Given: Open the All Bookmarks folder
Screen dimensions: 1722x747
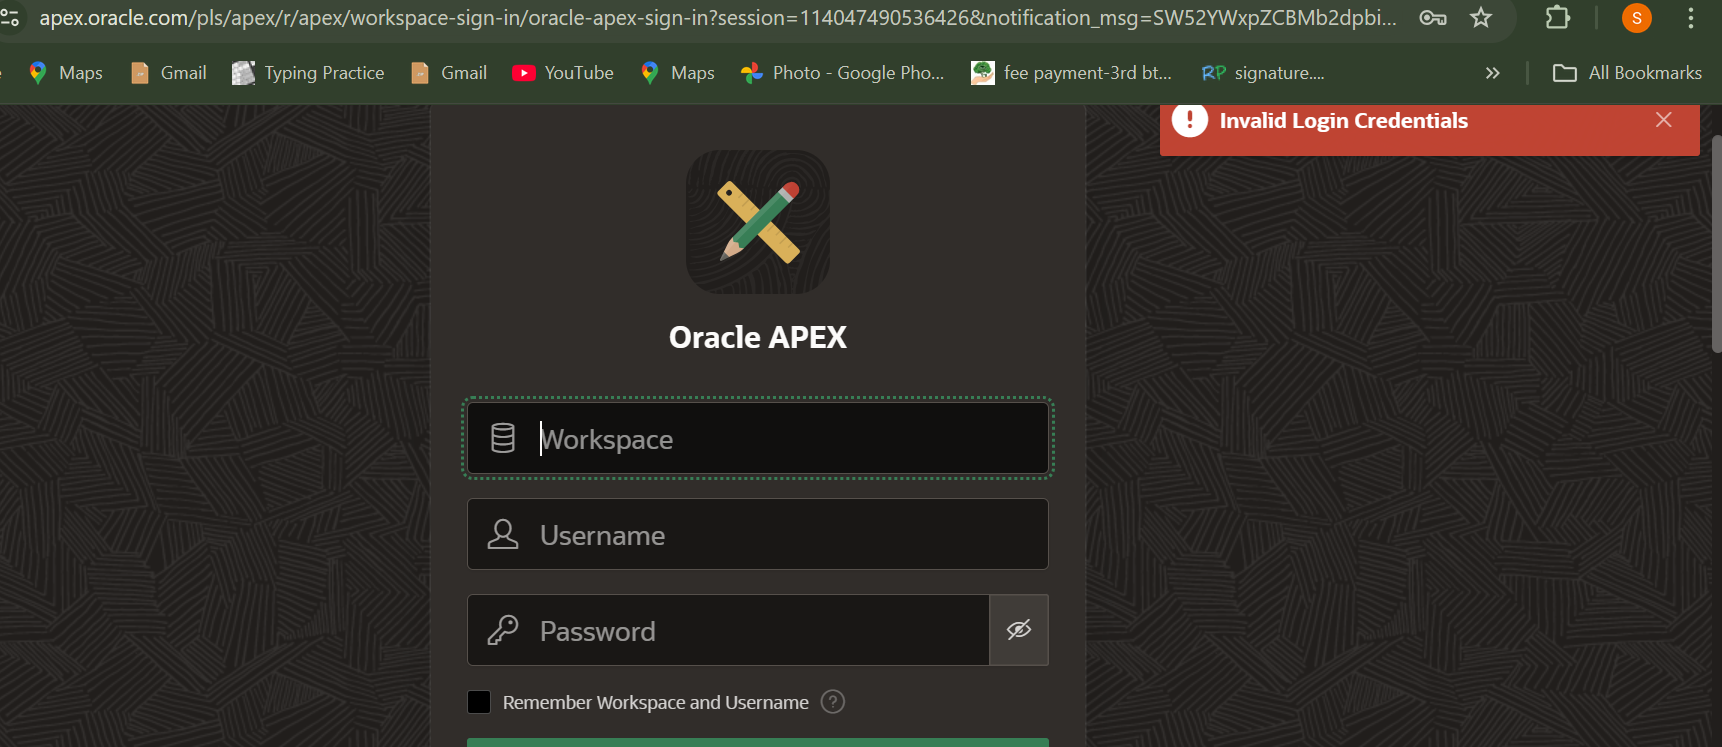Looking at the screenshot, I should (1627, 73).
